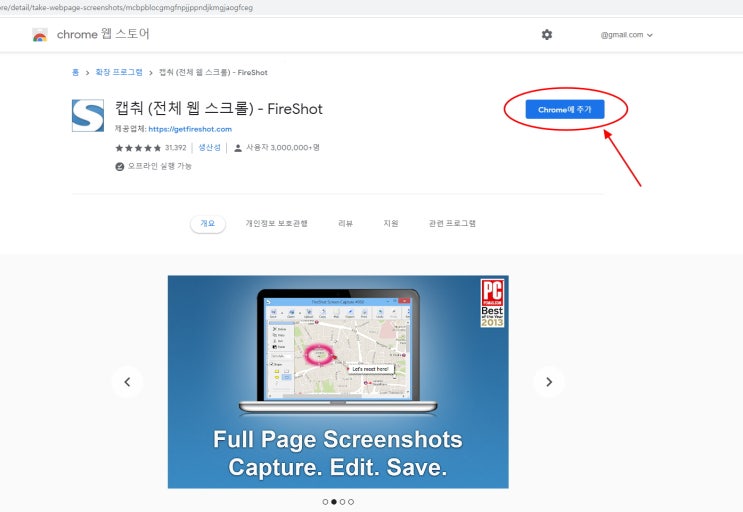Switch to the 개인정보 보호관행 tab
743x512 pixels.
276,224
